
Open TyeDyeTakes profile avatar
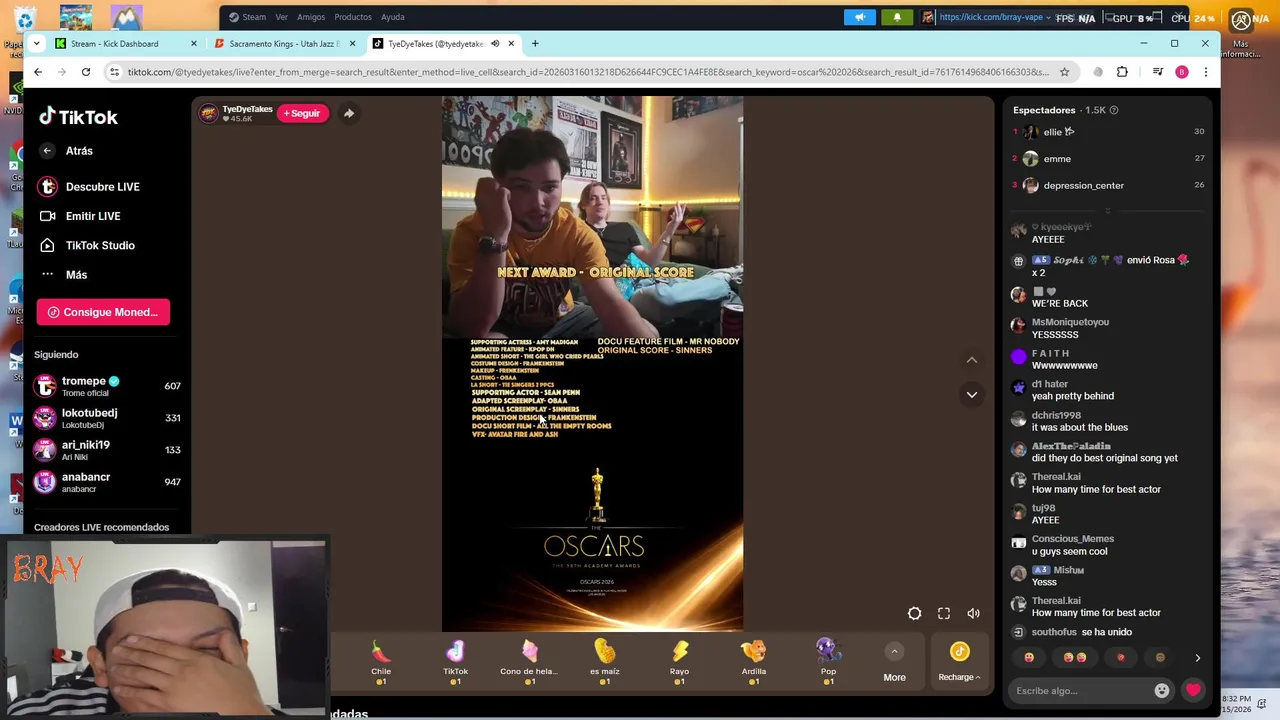click(x=209, y=113)
